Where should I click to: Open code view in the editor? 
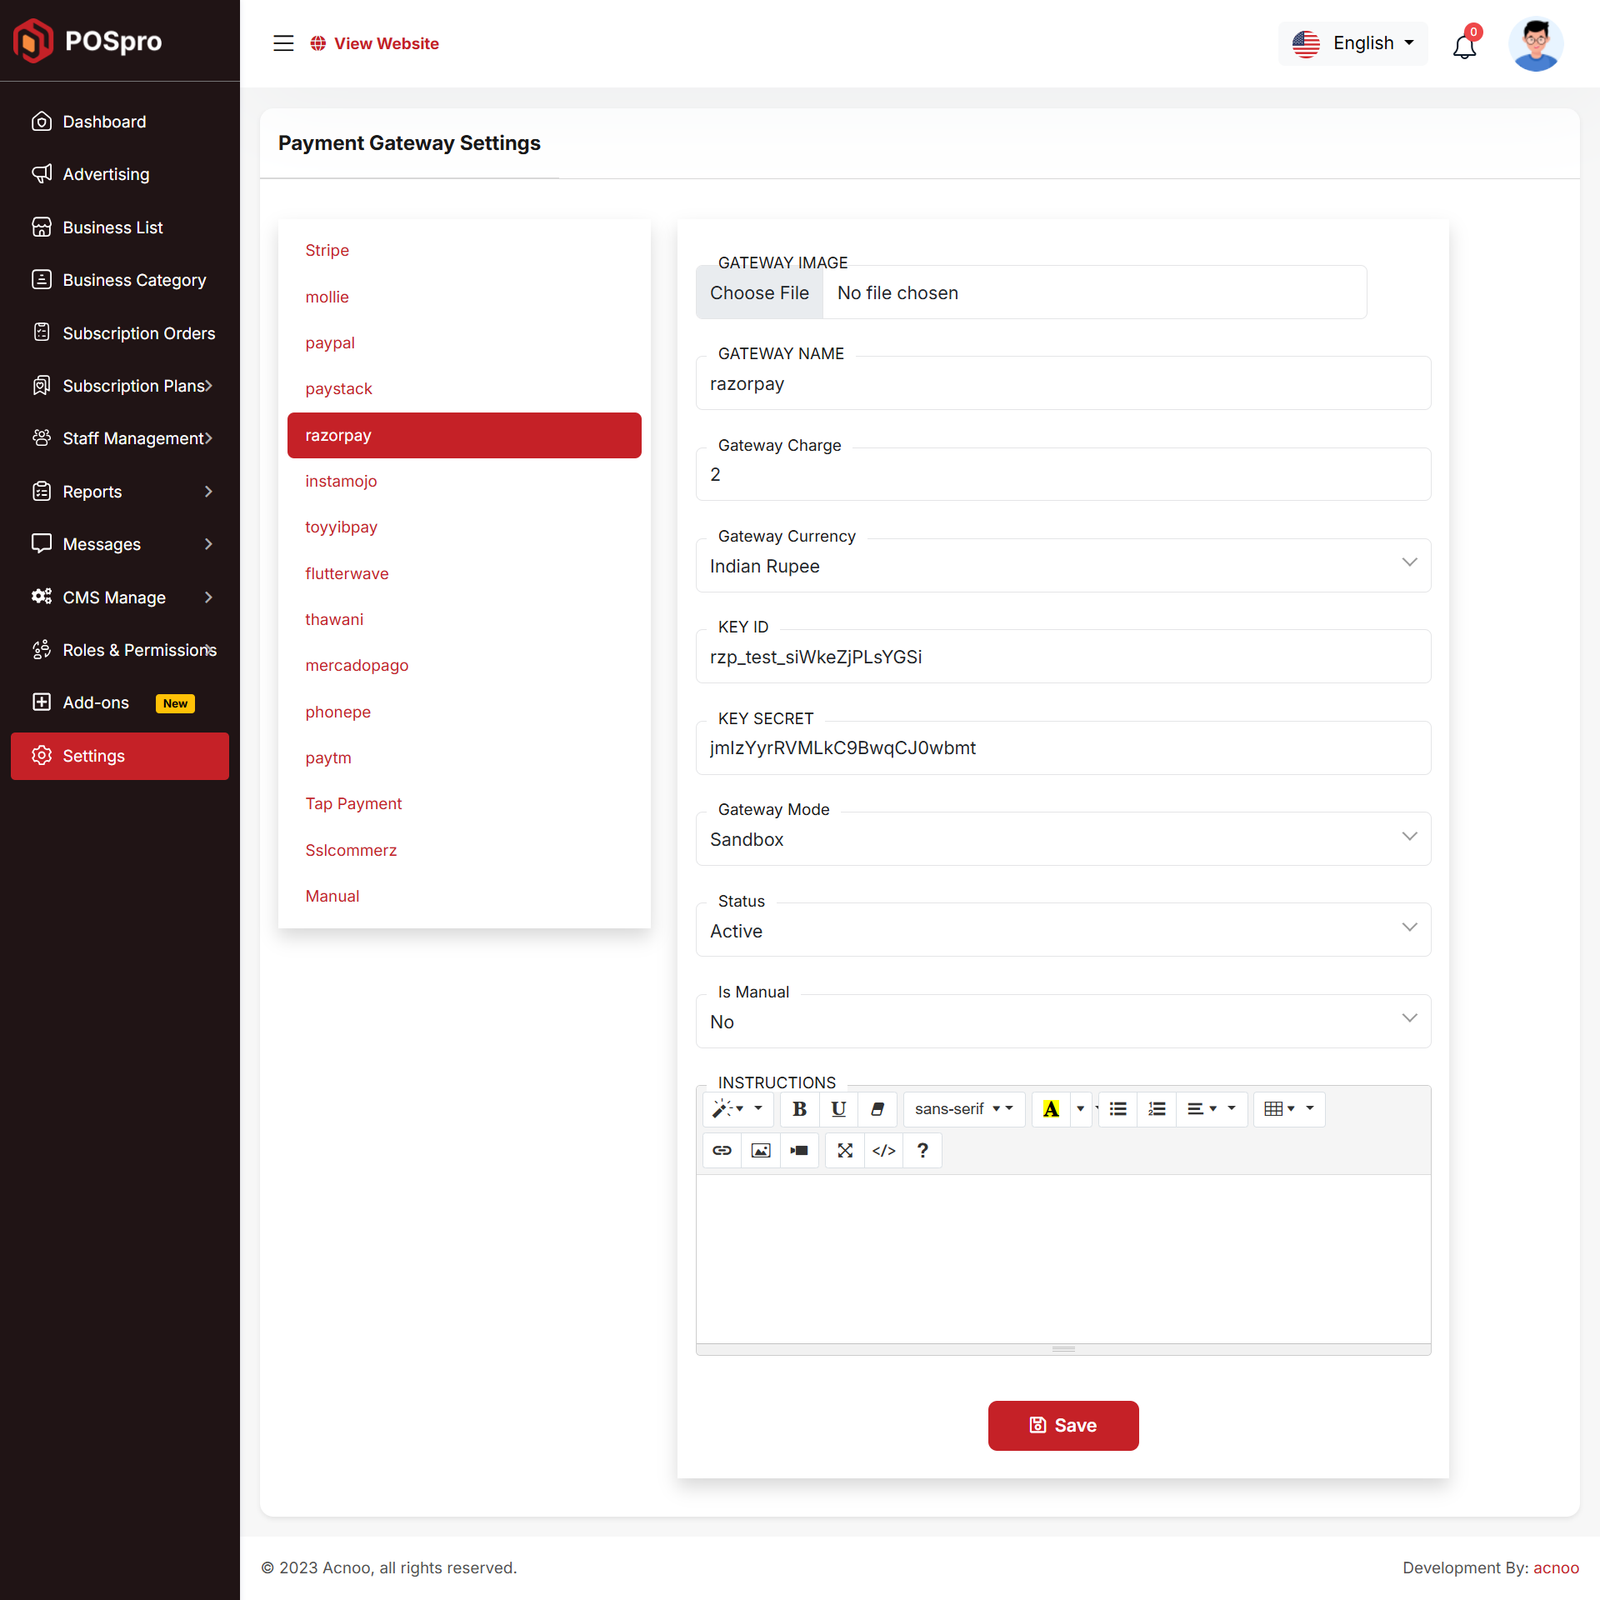884,1151
